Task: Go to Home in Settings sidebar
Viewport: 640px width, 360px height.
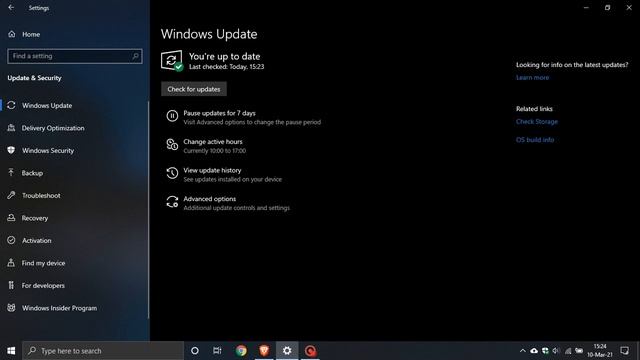Action: tap(31, 34)
